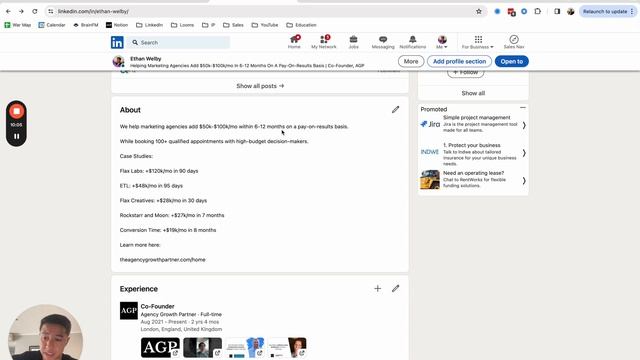Viewport: 640px width, 360px height.
Task: Click 'Flax Labs: +$120k/mo in 90 days' text
Action: (159, 171)
